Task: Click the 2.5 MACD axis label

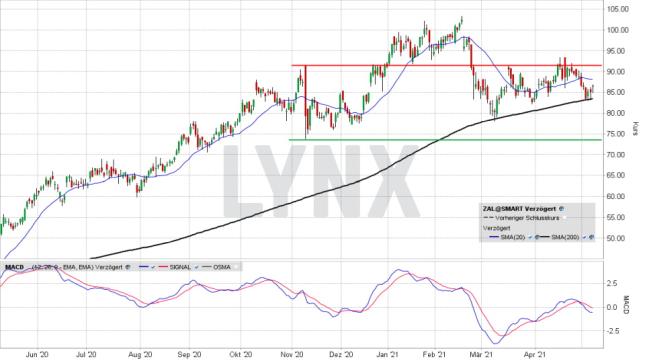Action: coord(612,283)
